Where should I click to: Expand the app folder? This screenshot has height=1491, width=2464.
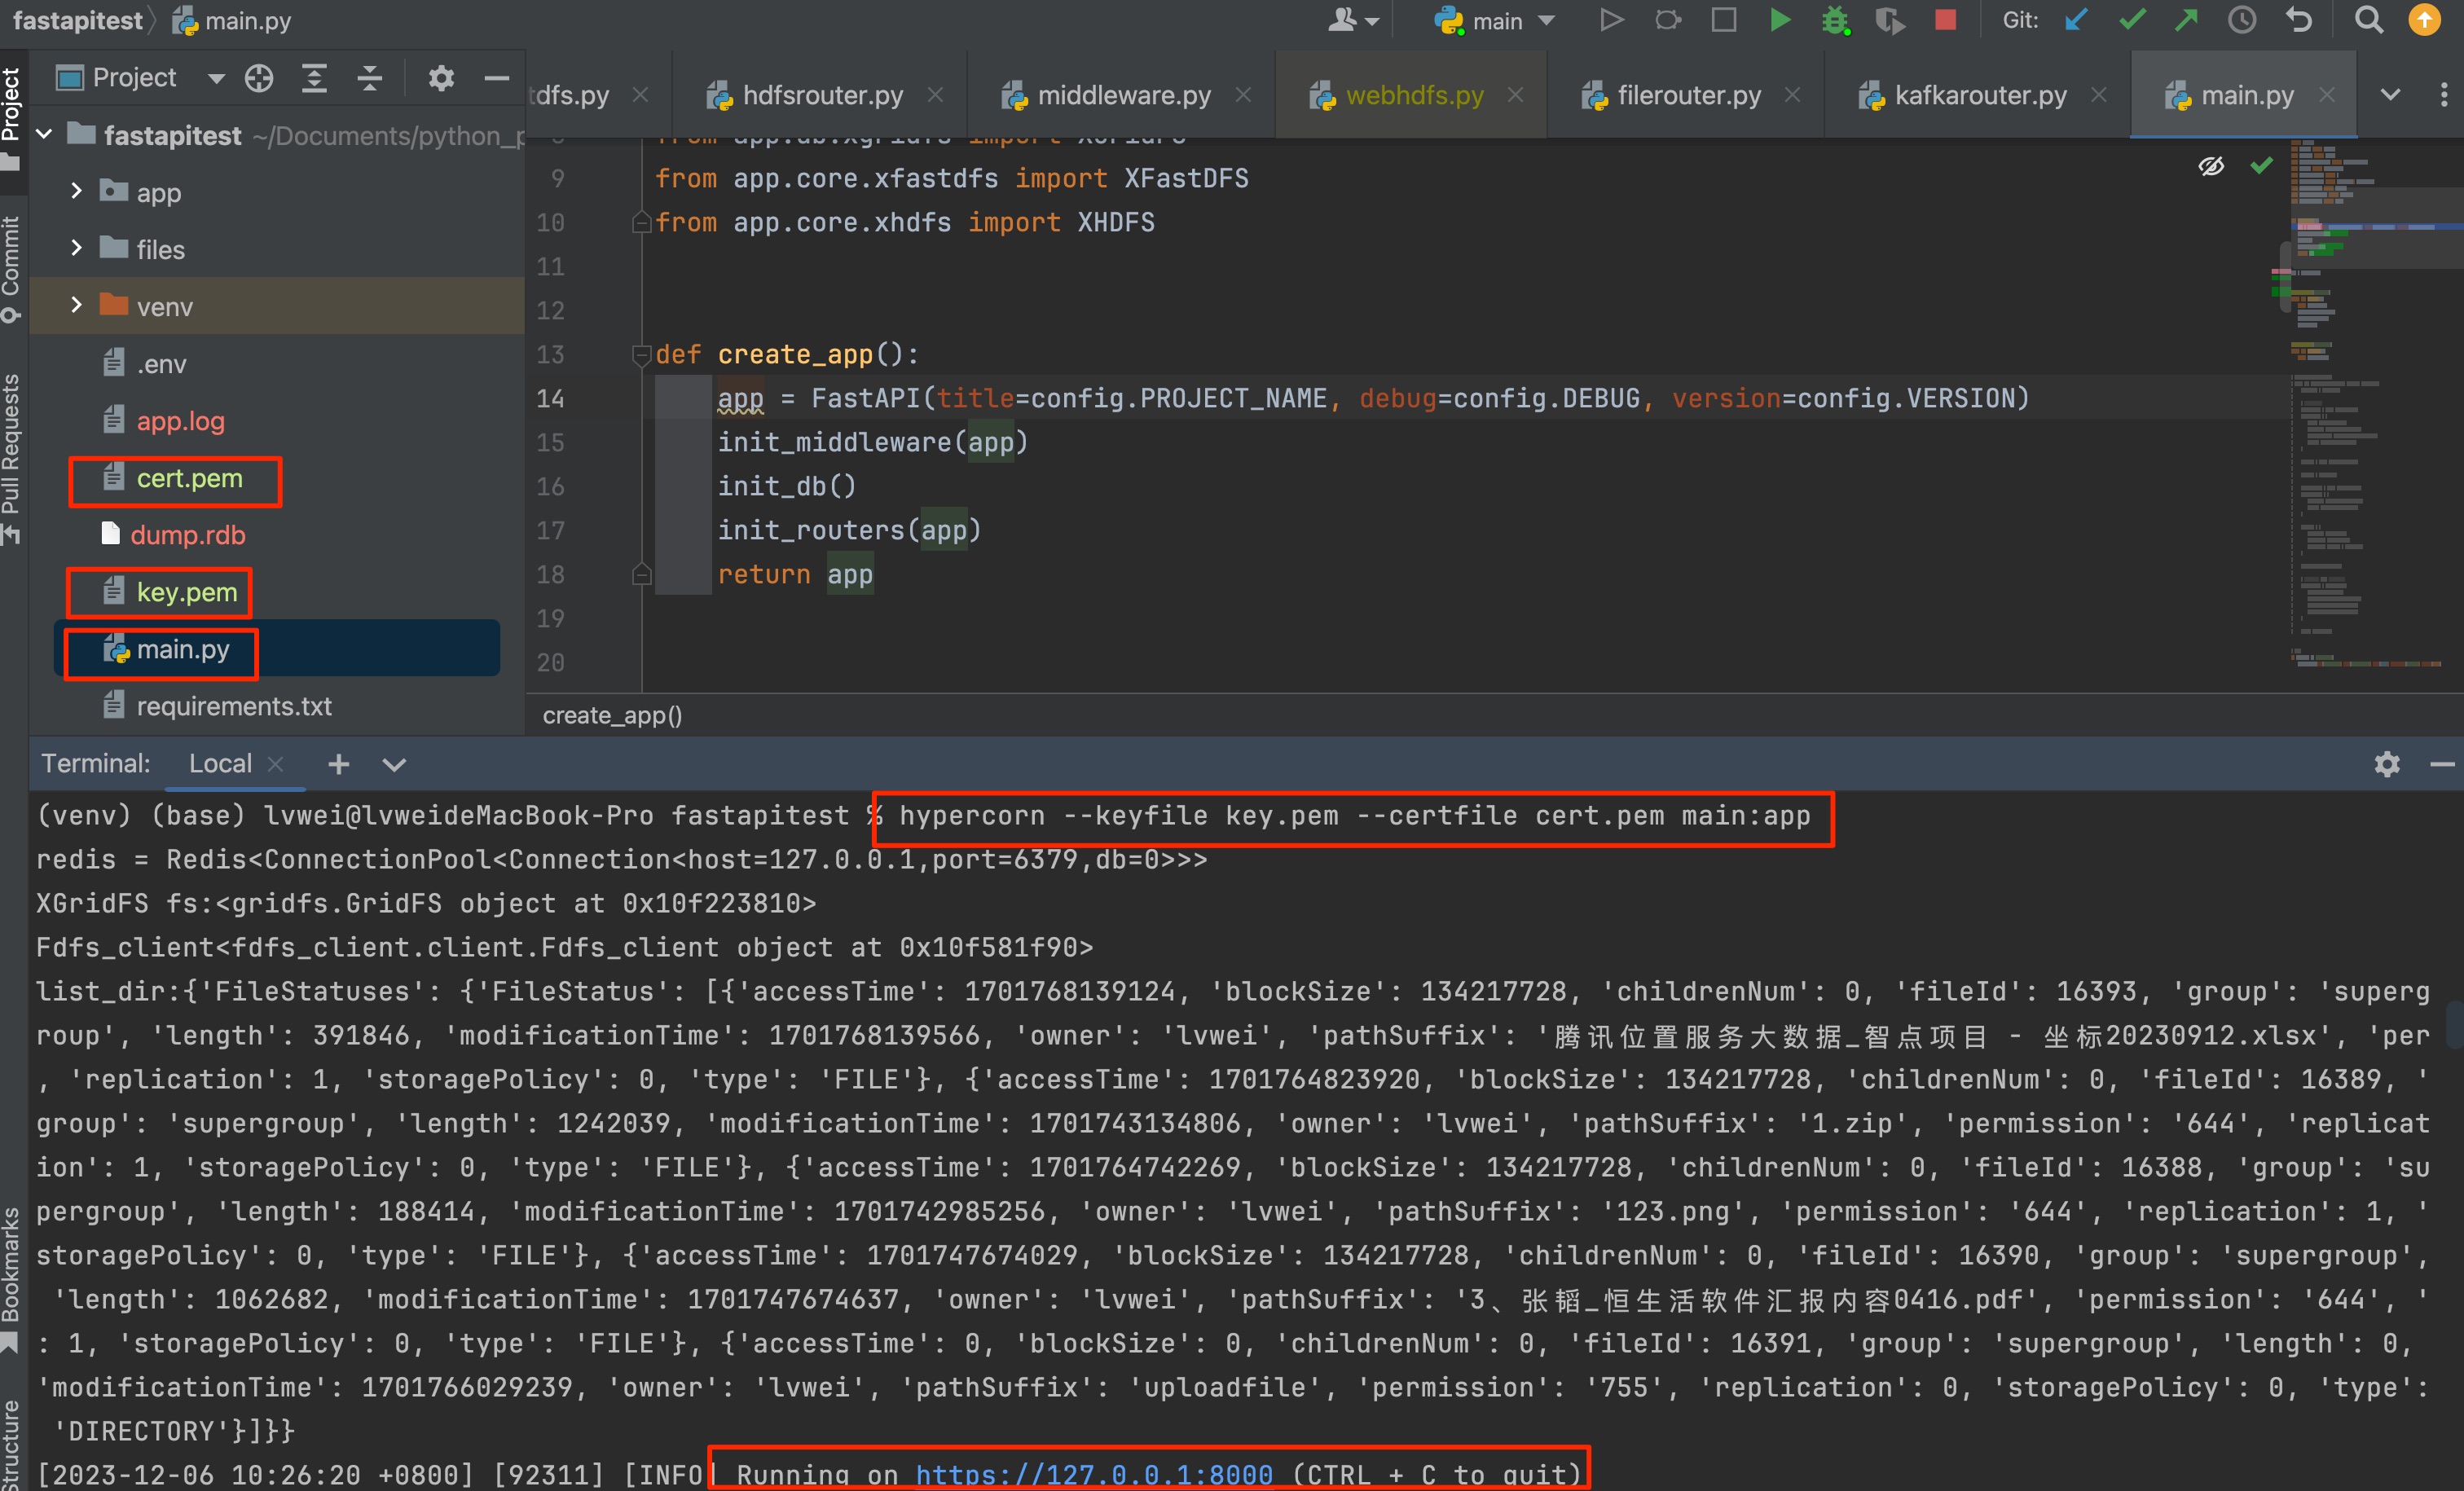coord(76,191)
